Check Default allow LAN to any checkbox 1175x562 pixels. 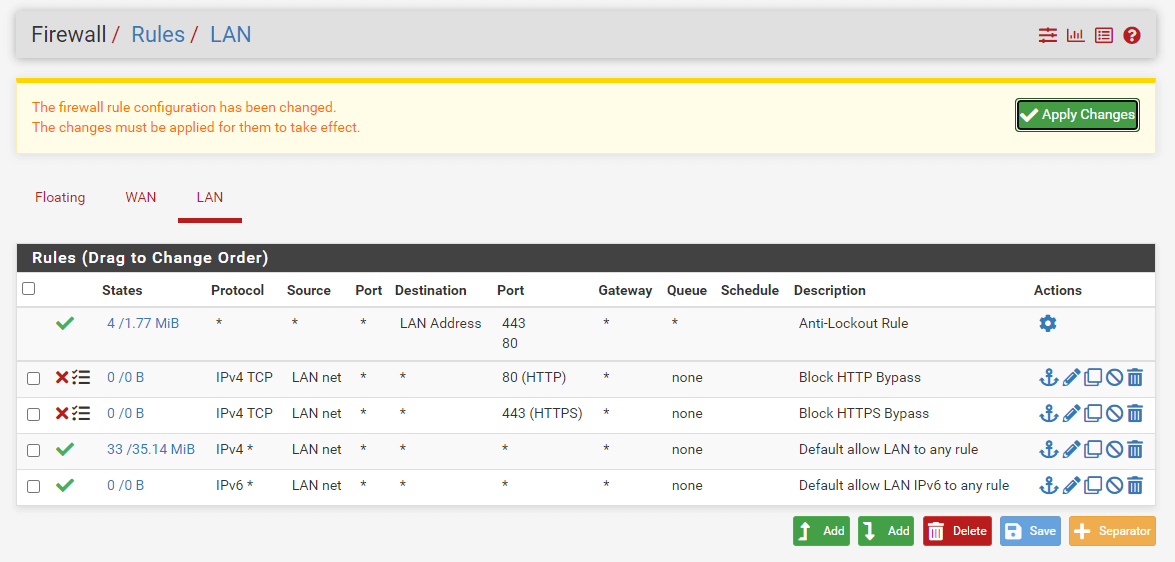pos(34,450)
